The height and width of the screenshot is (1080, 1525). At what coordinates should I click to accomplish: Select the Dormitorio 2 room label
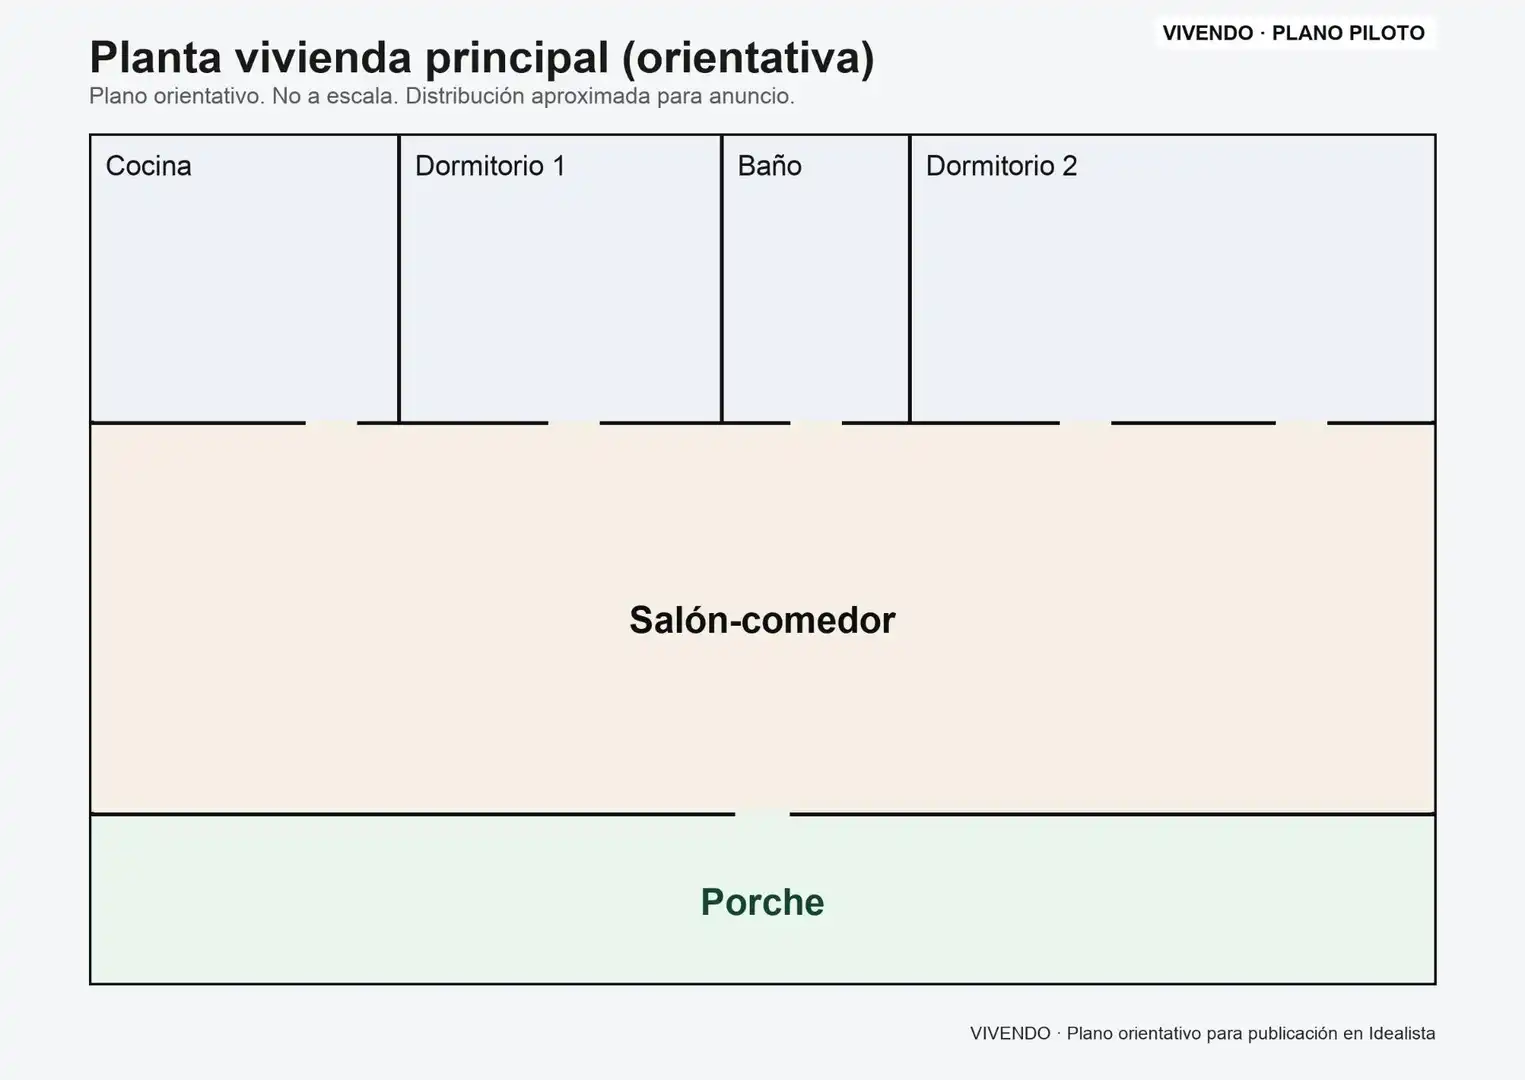coord(1001,166)
